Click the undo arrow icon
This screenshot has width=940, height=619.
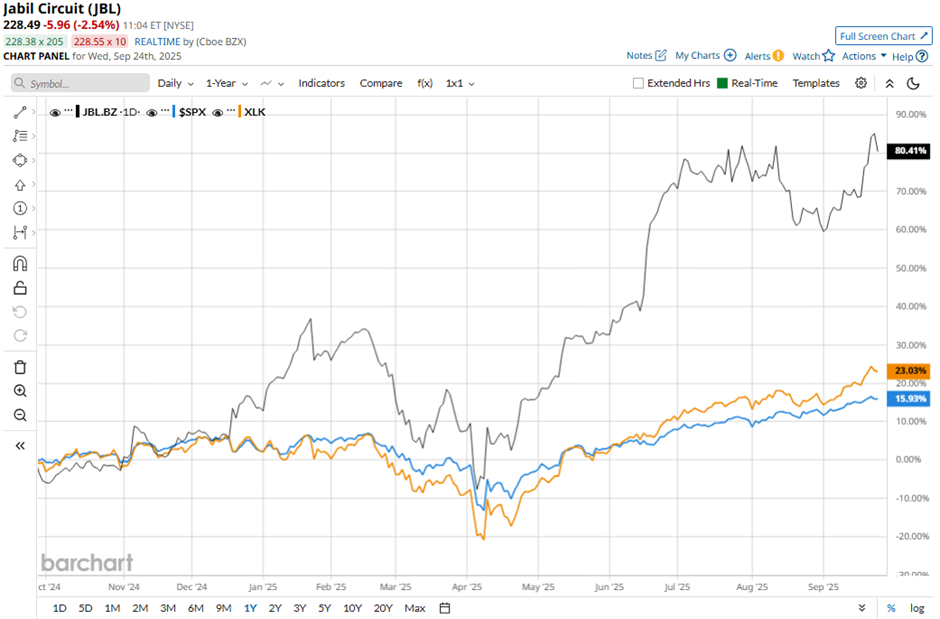pyautogui.click(x=20, y=312)
